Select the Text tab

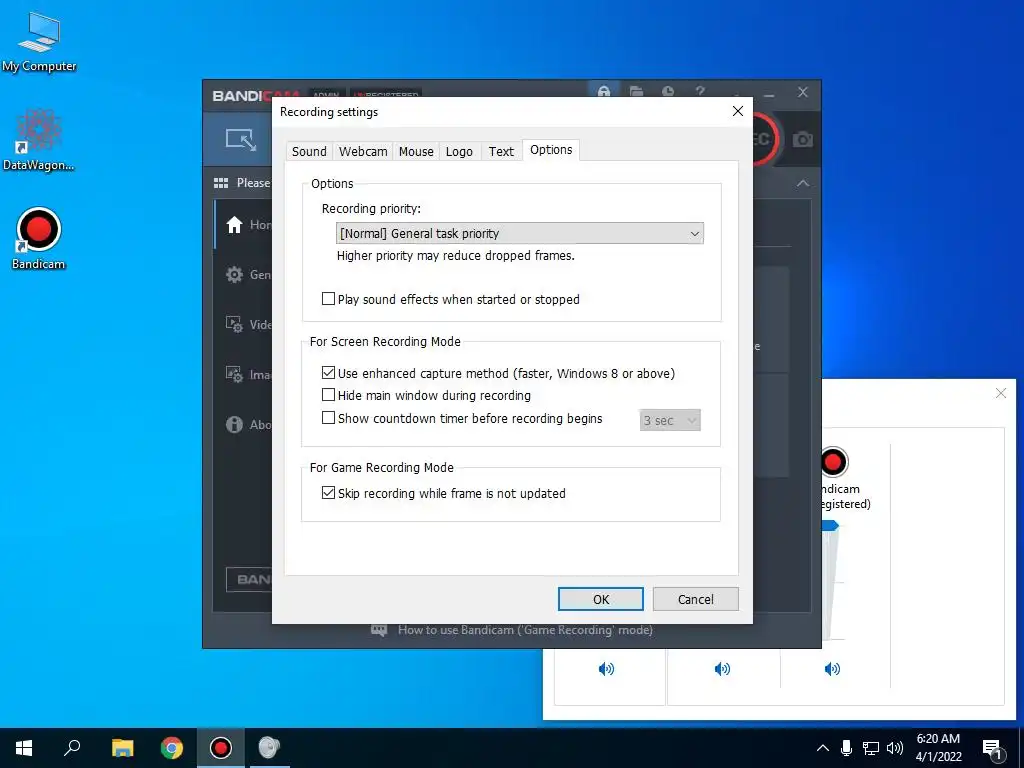click(502, 152)
